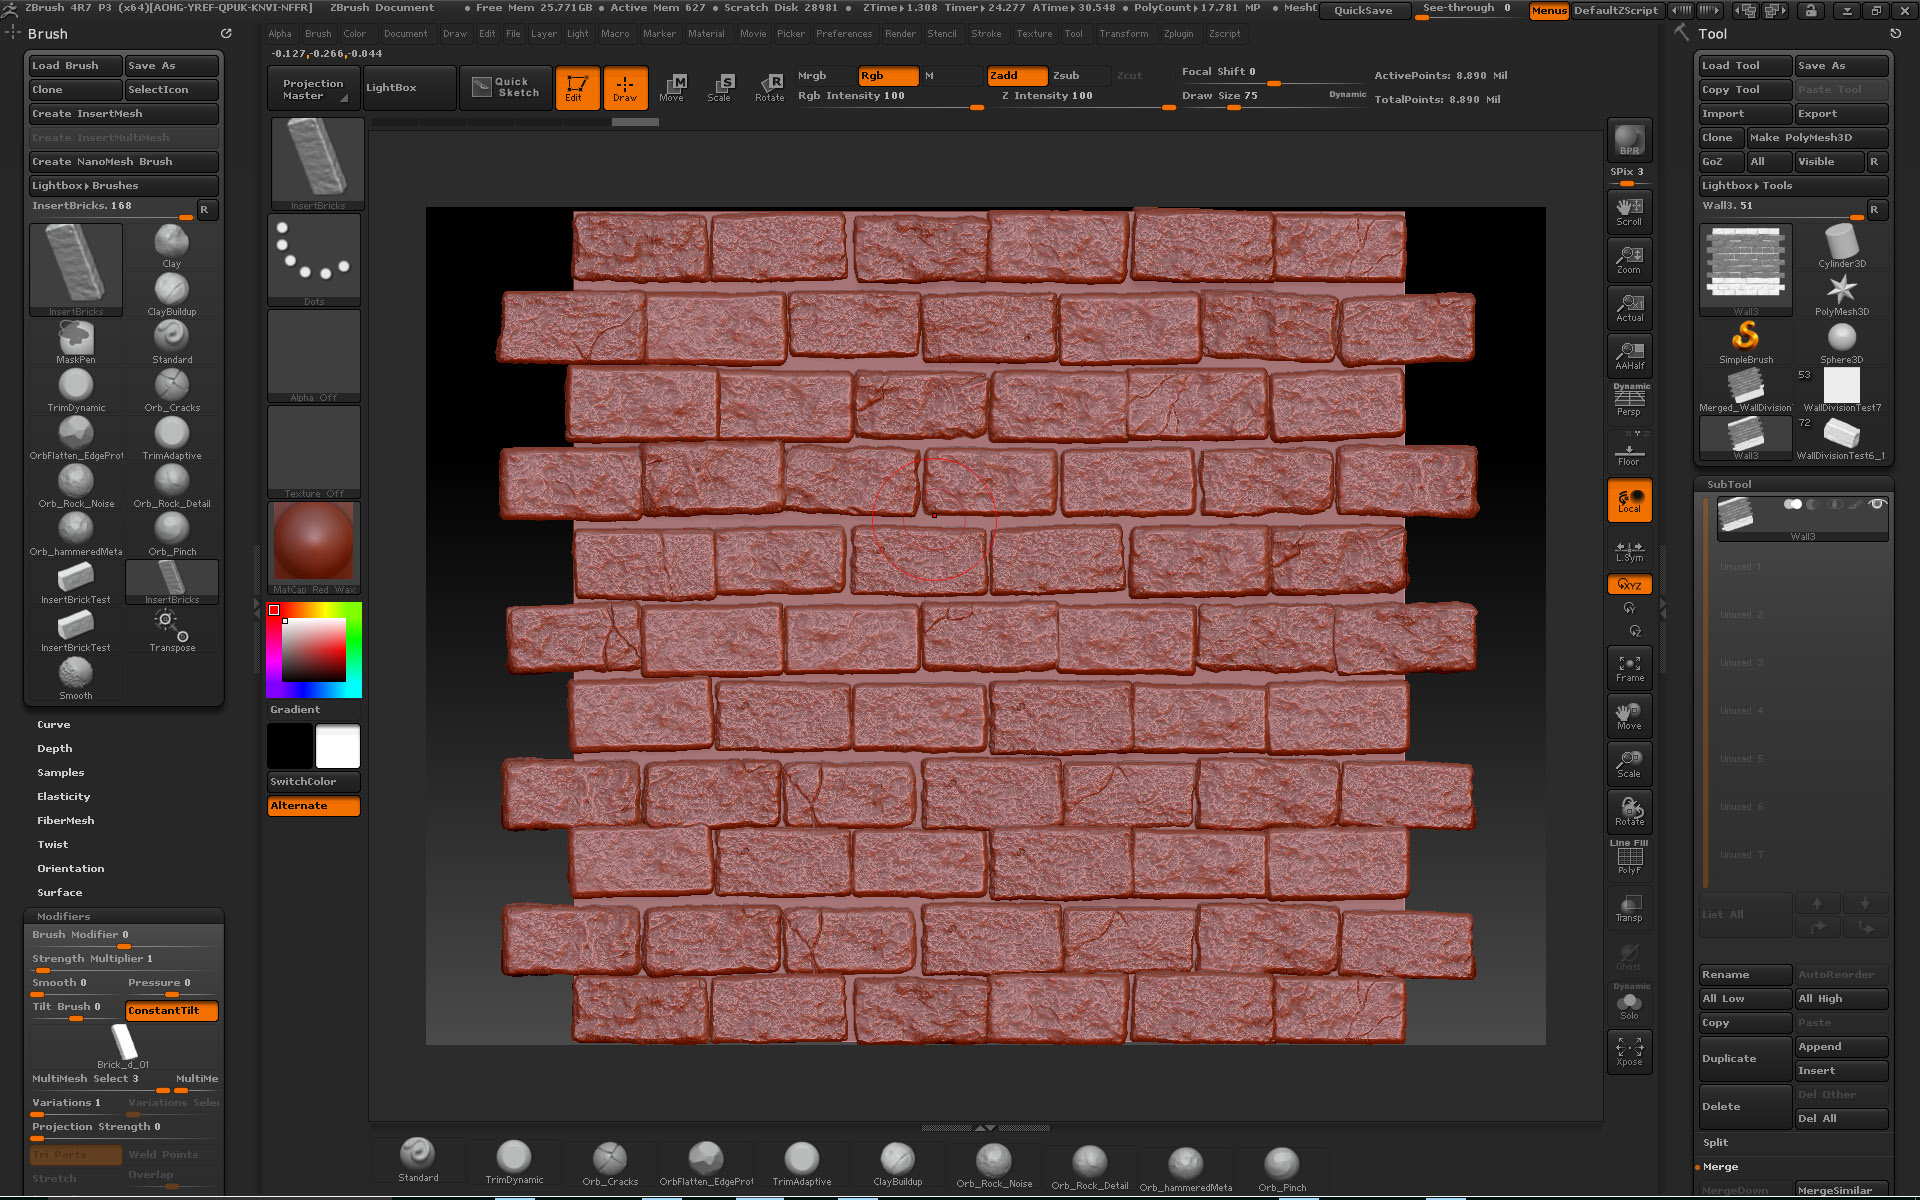This screenshot has width=1920, height=1200.
Task: Expand the FiberMesh section
Action: (x=66, y=821)
